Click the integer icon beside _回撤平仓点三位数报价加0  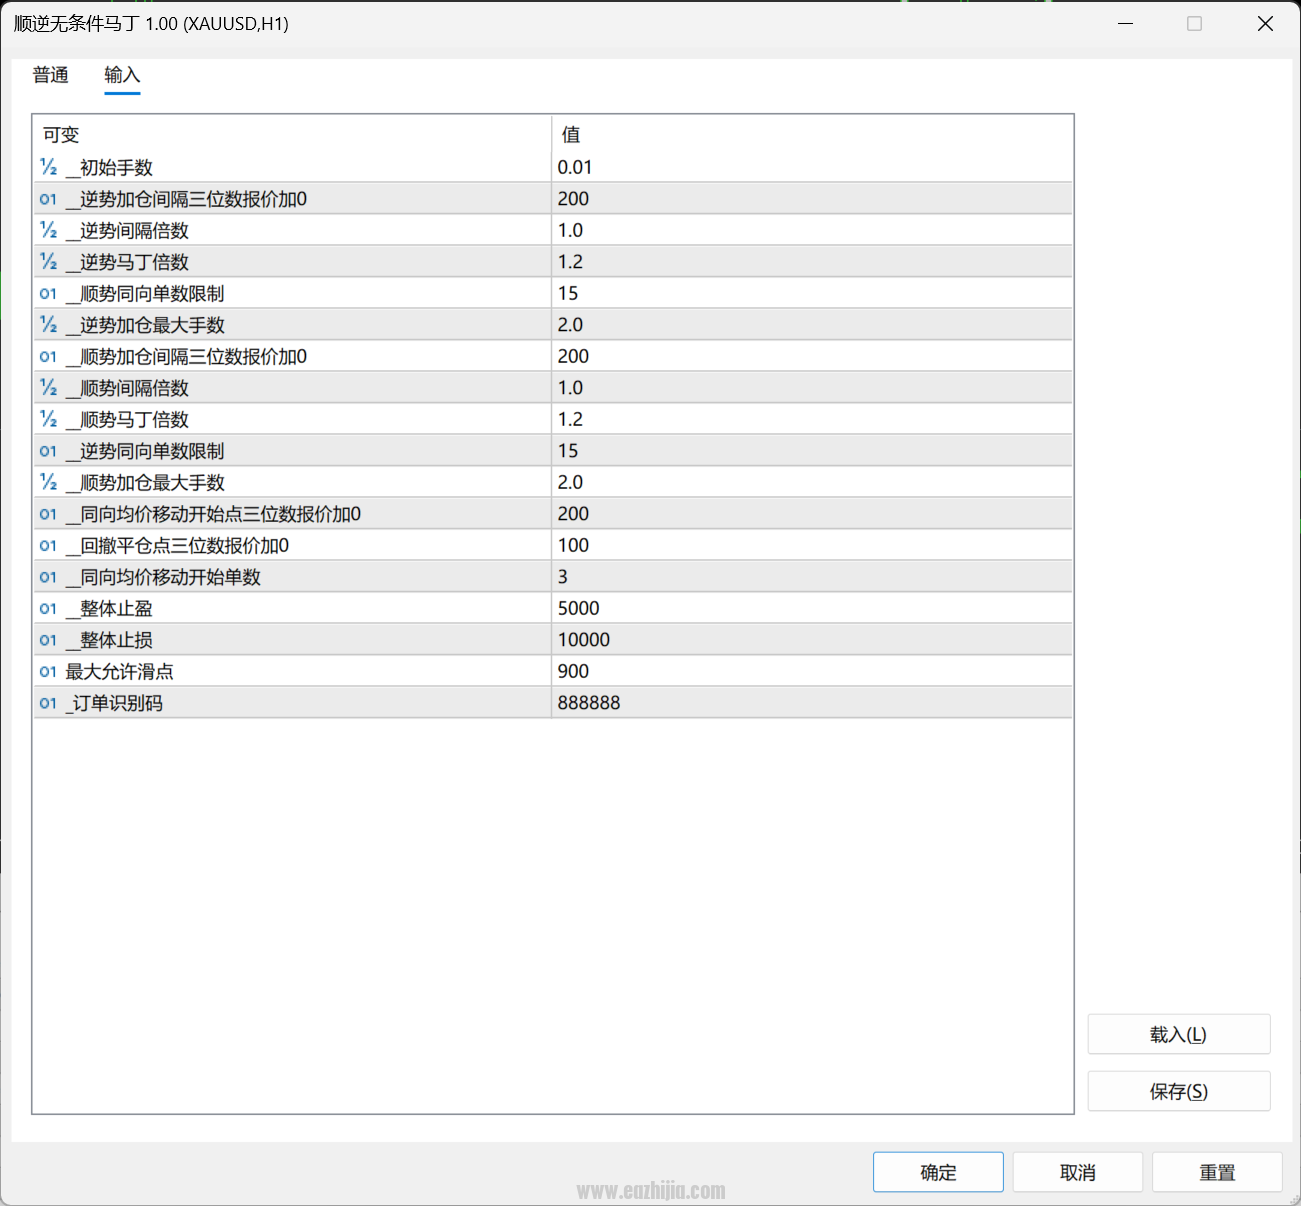48,545
